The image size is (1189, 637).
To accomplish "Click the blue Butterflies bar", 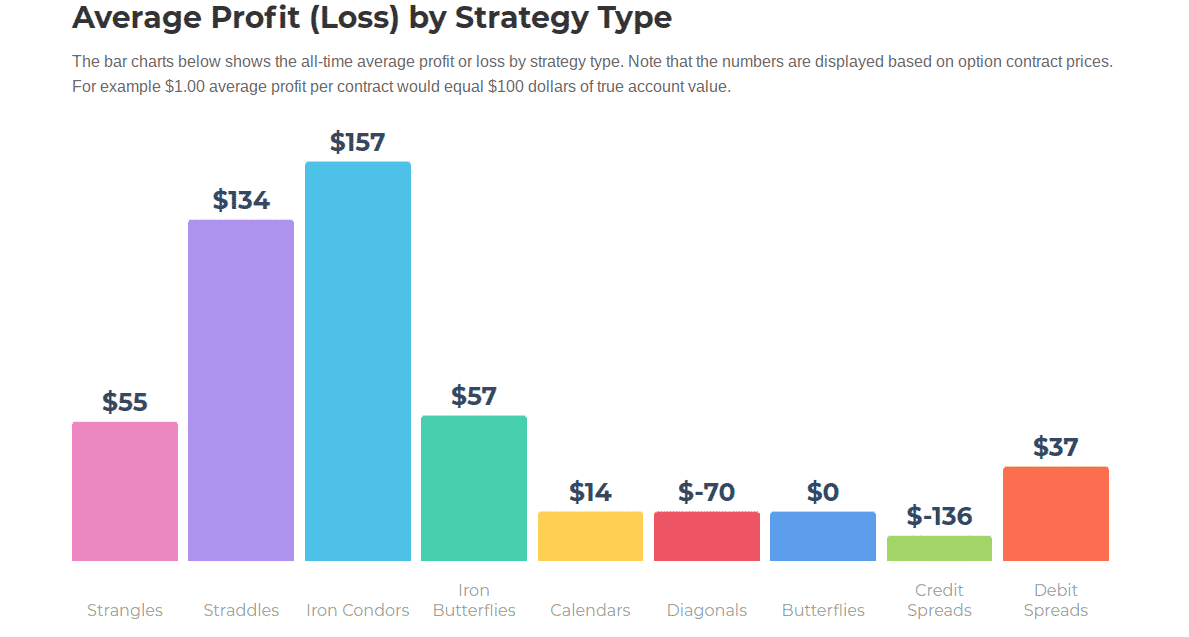I will 823,536.
